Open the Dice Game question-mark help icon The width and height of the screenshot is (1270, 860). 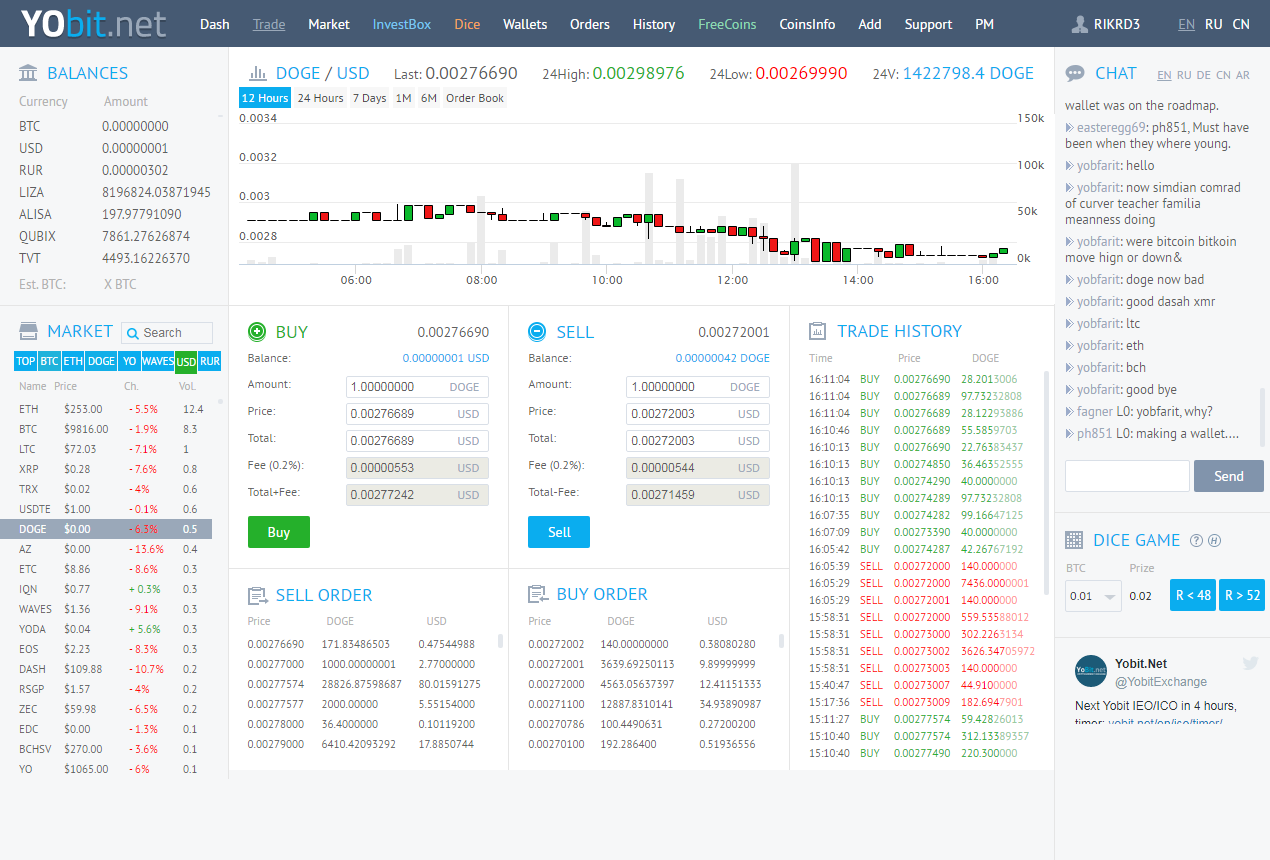(1196, 540)
